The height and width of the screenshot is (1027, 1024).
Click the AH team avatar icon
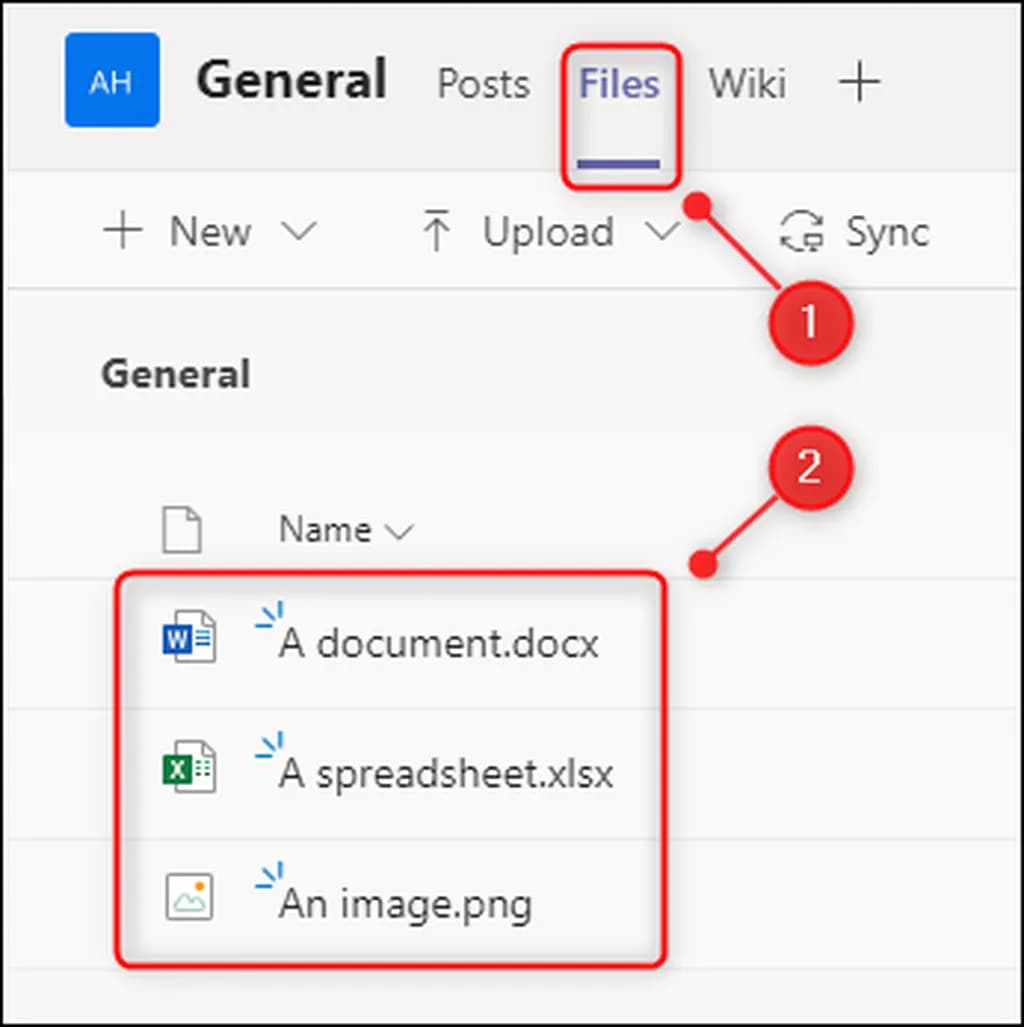point(112,80)
